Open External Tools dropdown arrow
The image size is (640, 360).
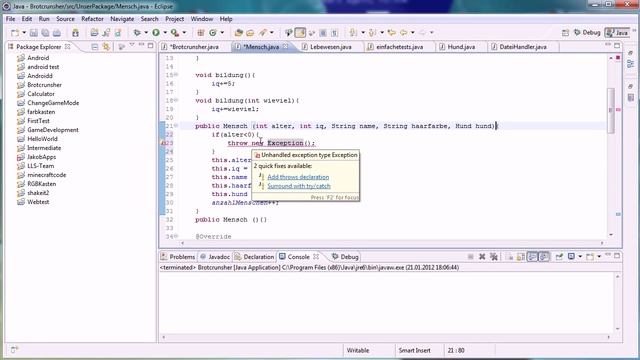click(x=184, y=33)
